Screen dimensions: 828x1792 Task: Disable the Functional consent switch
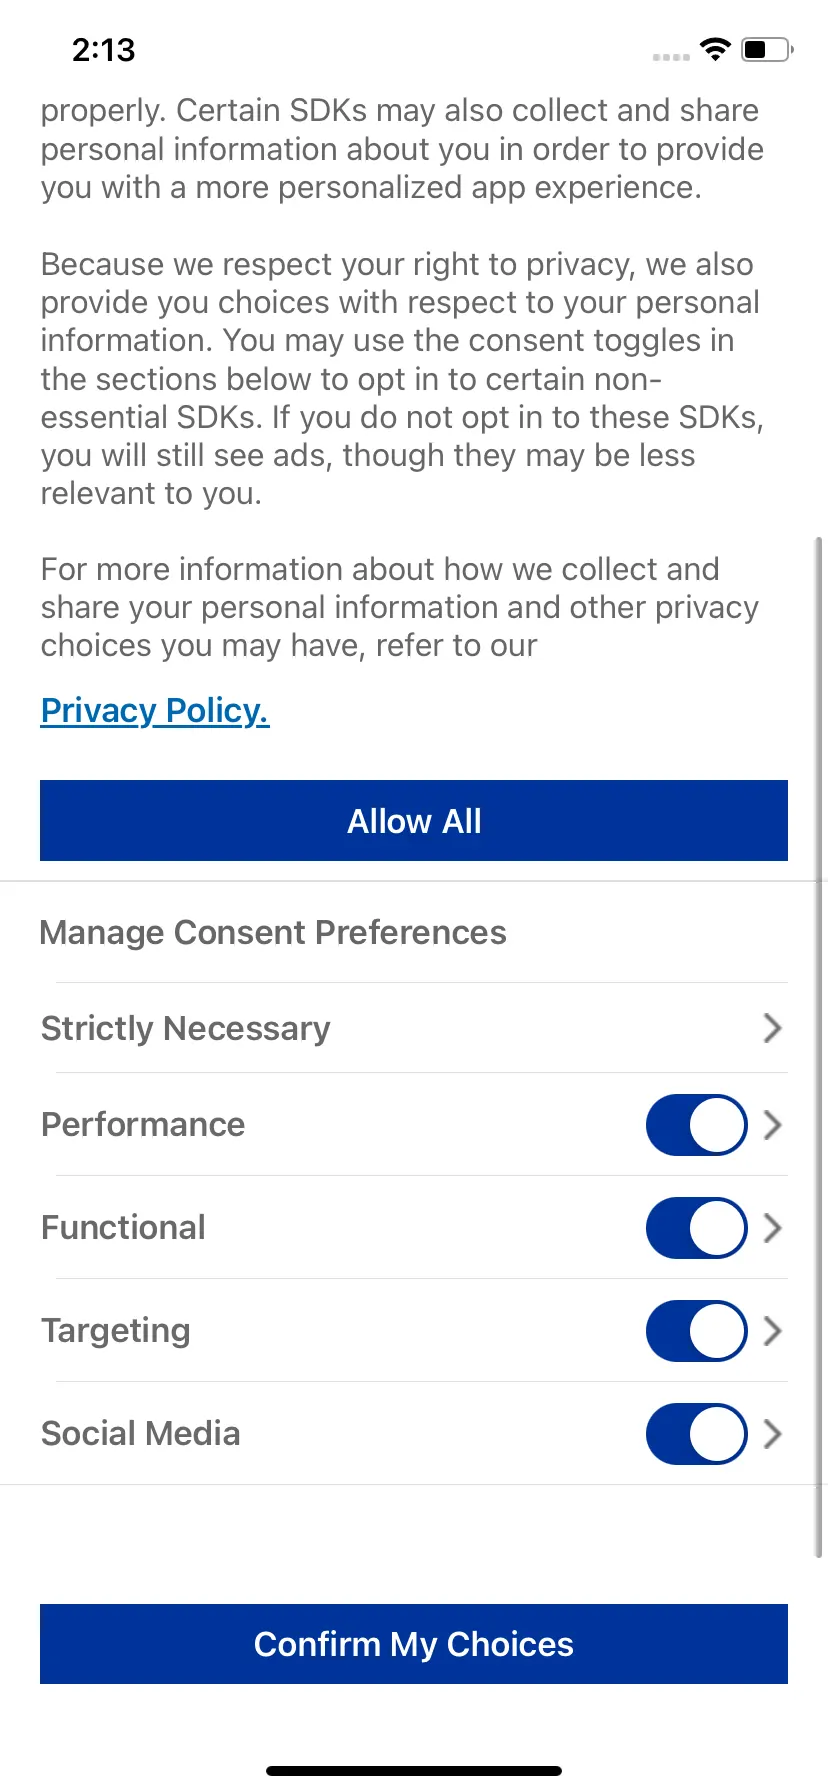696,1228
